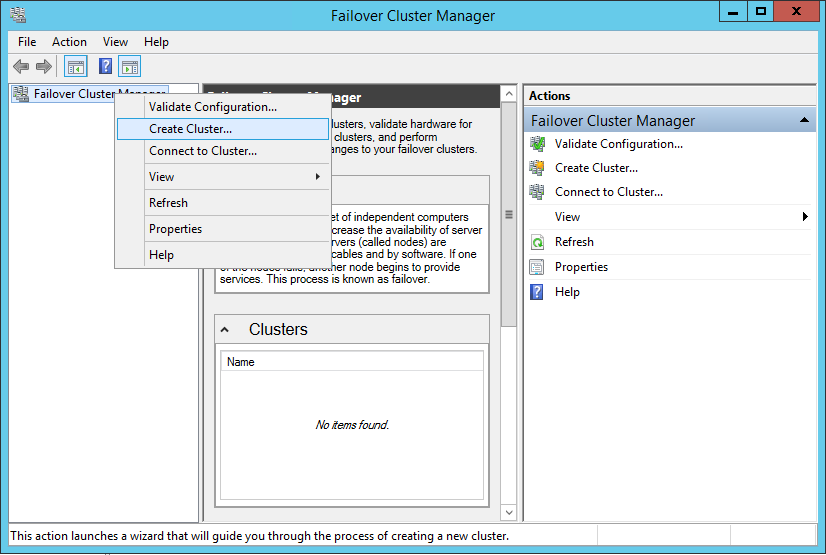
Task: Click the "No items found." text
Action: click(x=352, y=425)
